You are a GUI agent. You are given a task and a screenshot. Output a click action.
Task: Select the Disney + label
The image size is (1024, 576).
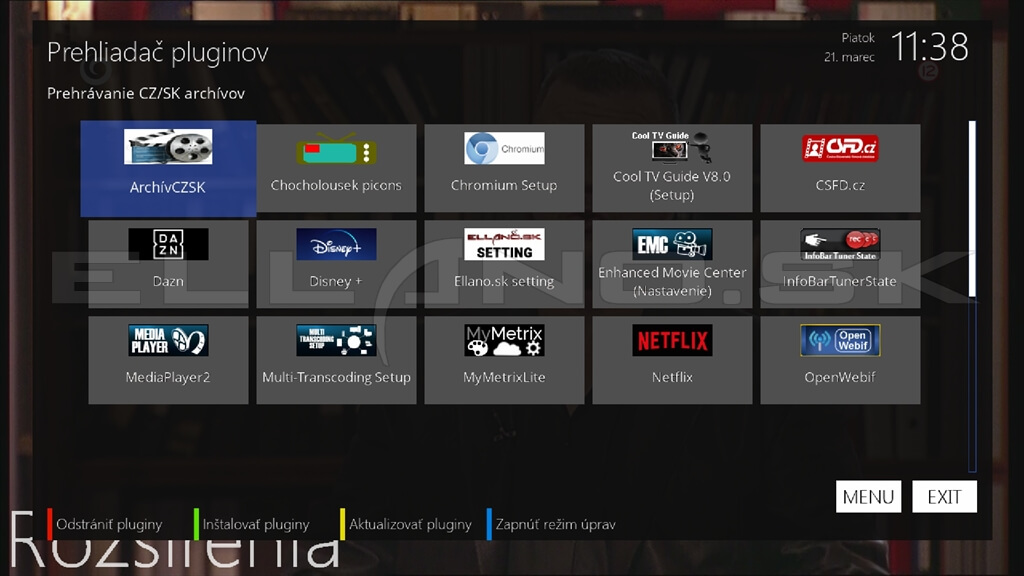pos(336,281)
